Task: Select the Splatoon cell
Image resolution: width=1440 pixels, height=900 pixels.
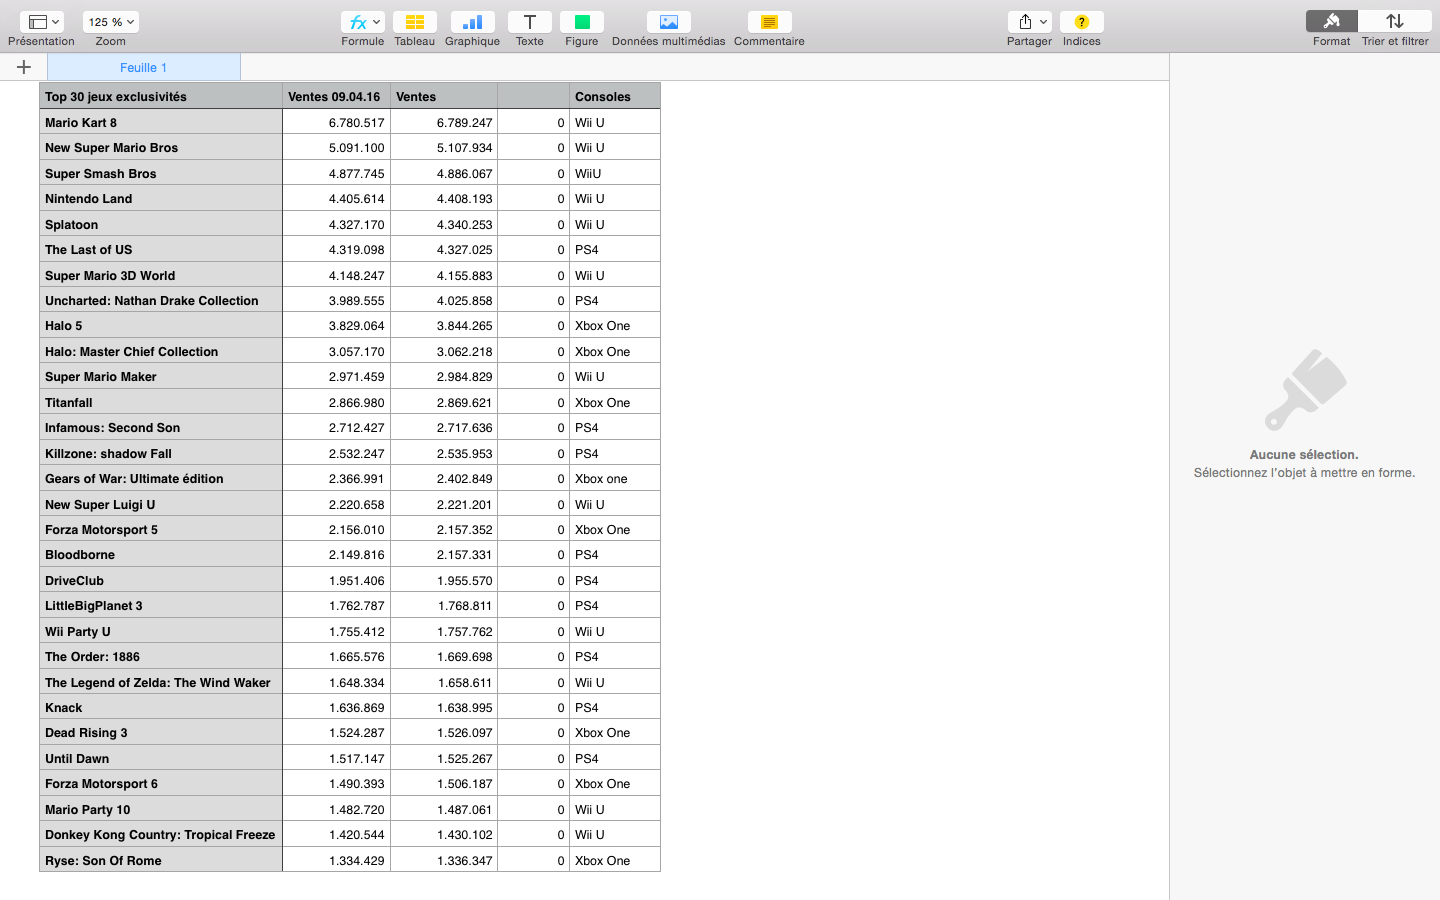Action: pos(161,224)
